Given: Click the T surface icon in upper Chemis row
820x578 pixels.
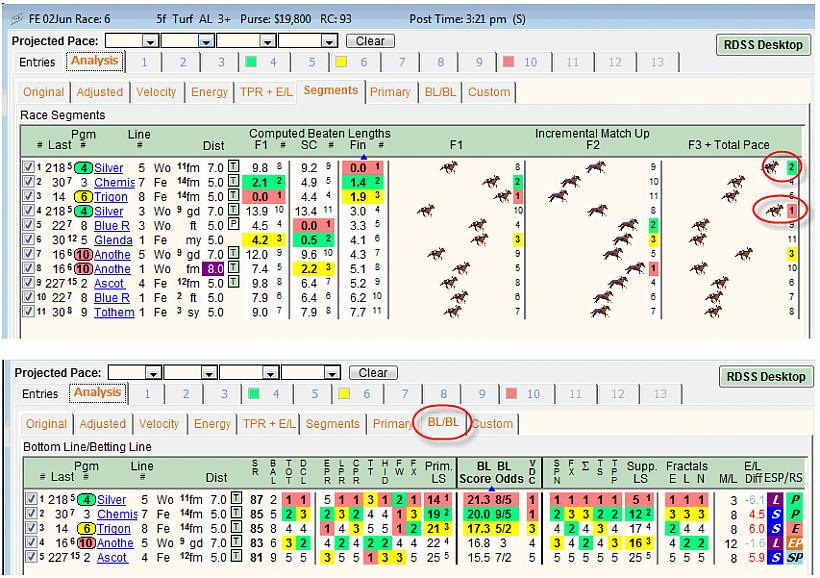Looking at the screenshot, I should tap(234, 182).
